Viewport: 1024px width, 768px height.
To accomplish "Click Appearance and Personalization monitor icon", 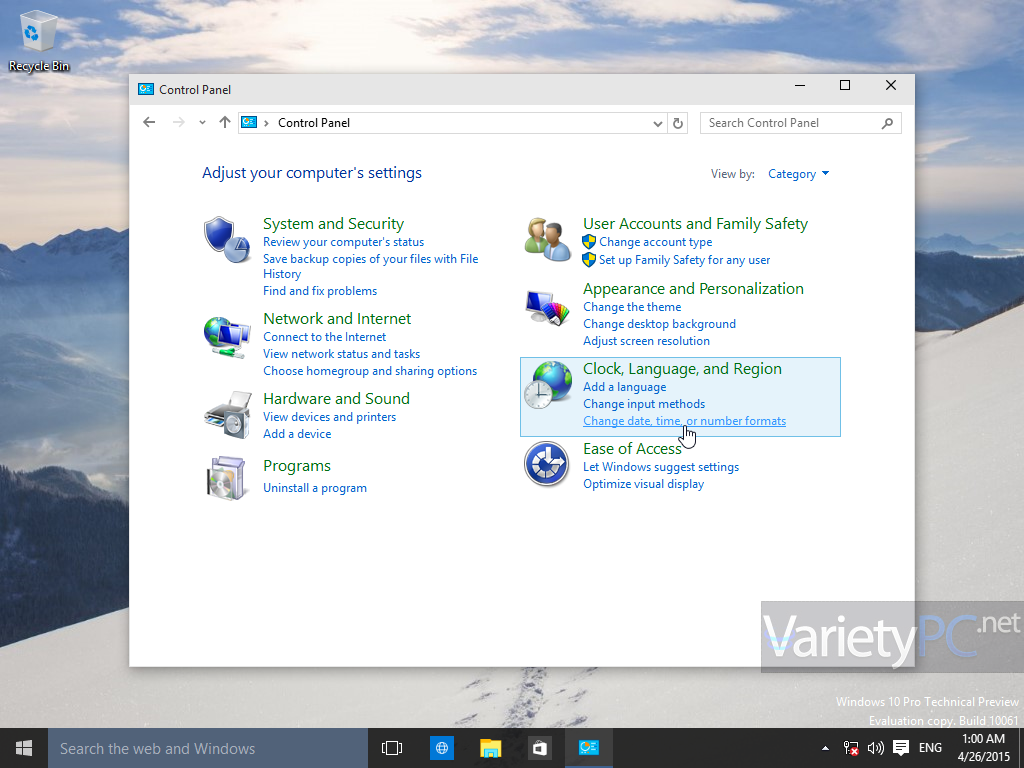I will 547,307.
